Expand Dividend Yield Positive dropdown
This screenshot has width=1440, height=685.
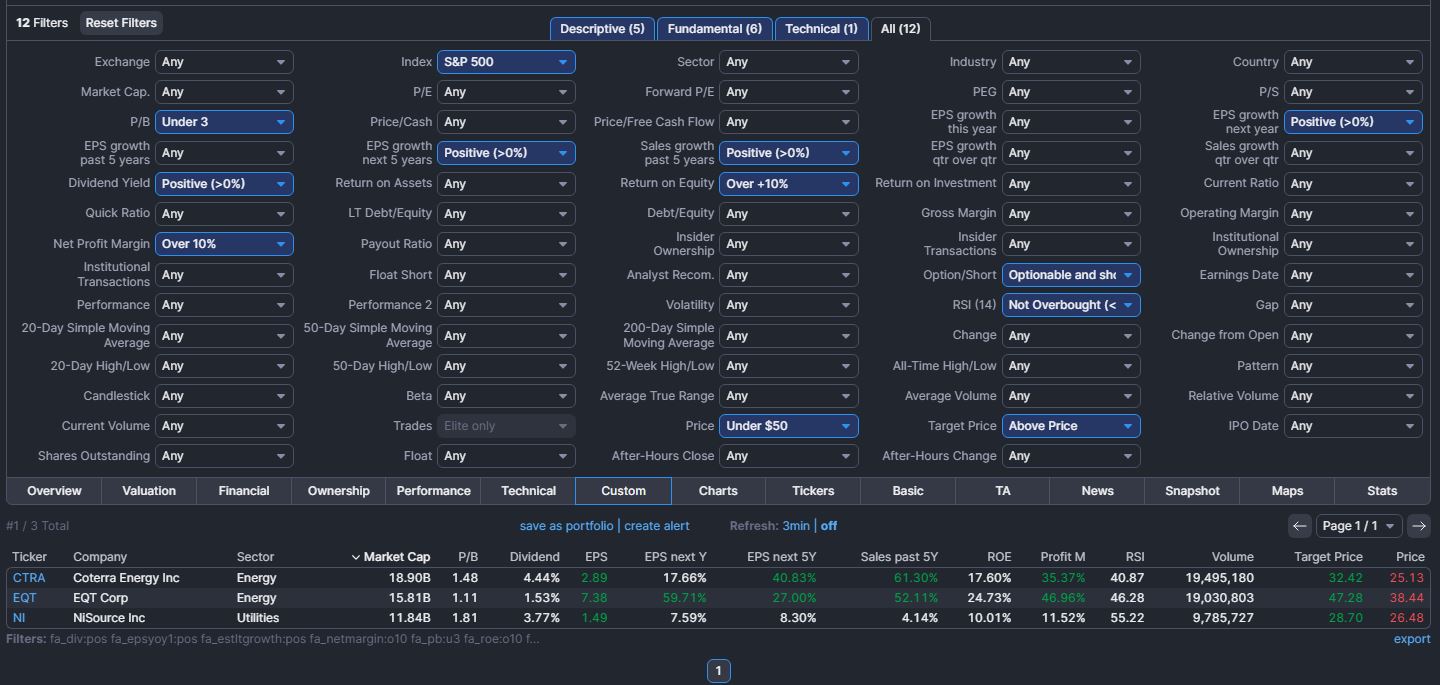224,184
